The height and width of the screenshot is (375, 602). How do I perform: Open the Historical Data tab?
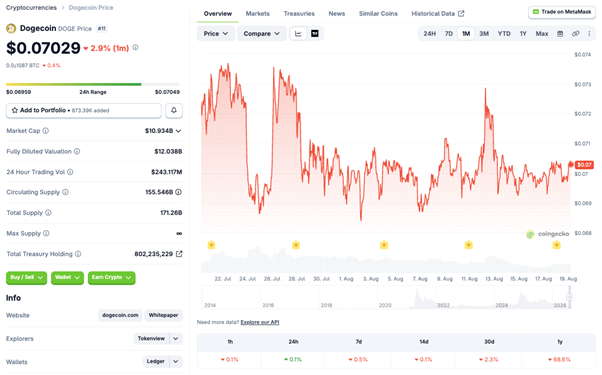[x=438, y=13]
